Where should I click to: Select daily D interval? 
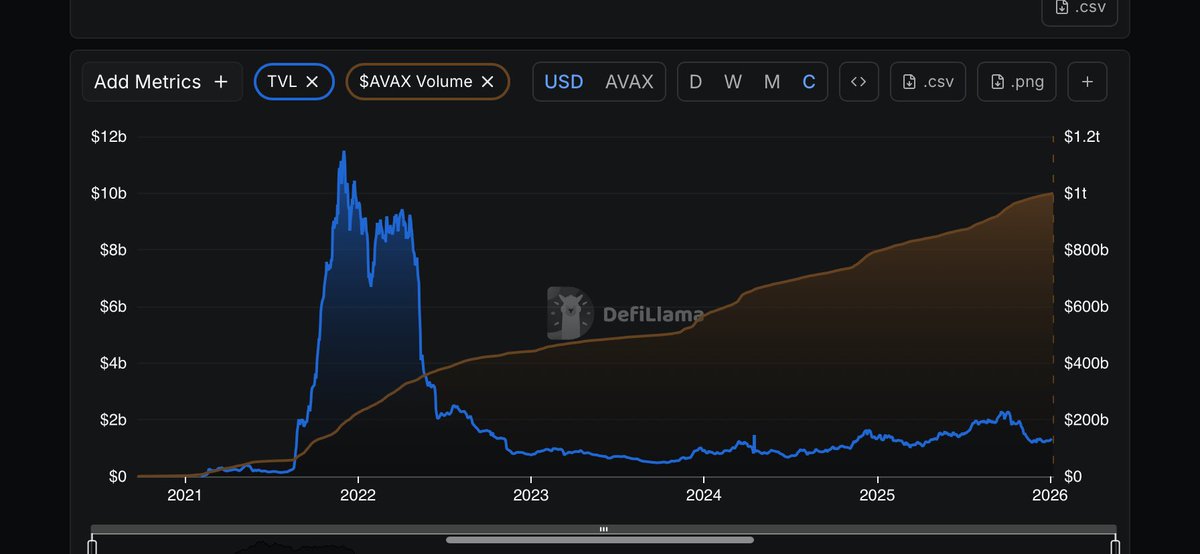coord(696,82)
